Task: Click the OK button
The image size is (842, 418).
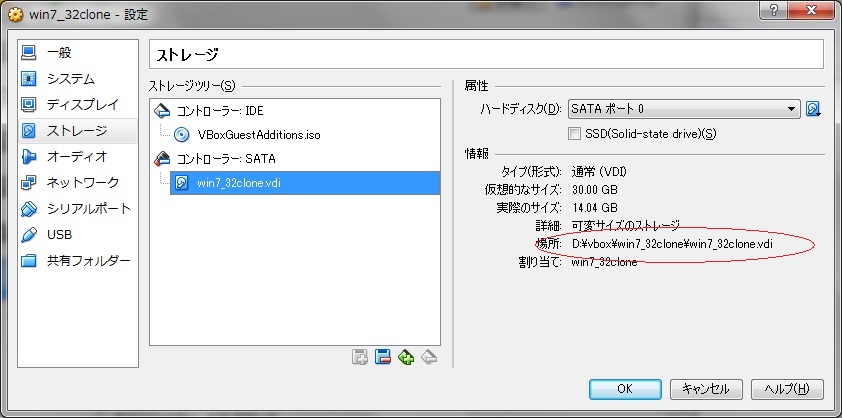Action: 625,389
